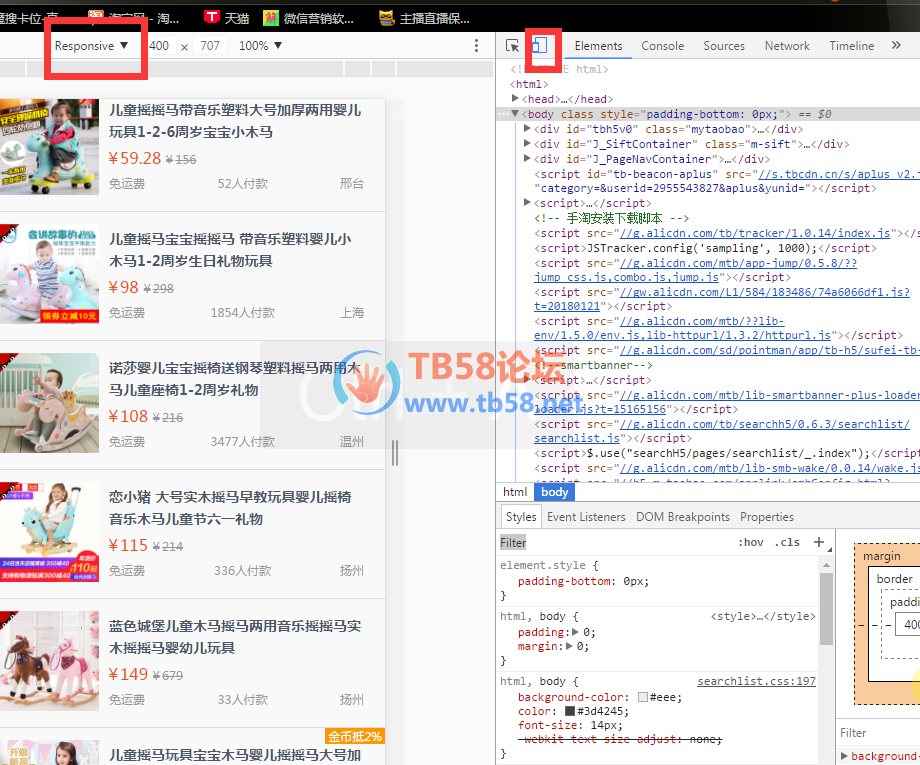The image size is (920, 765).
Task: Expand the J_SiftContainer div node
Action: click(x=527, y=143)
